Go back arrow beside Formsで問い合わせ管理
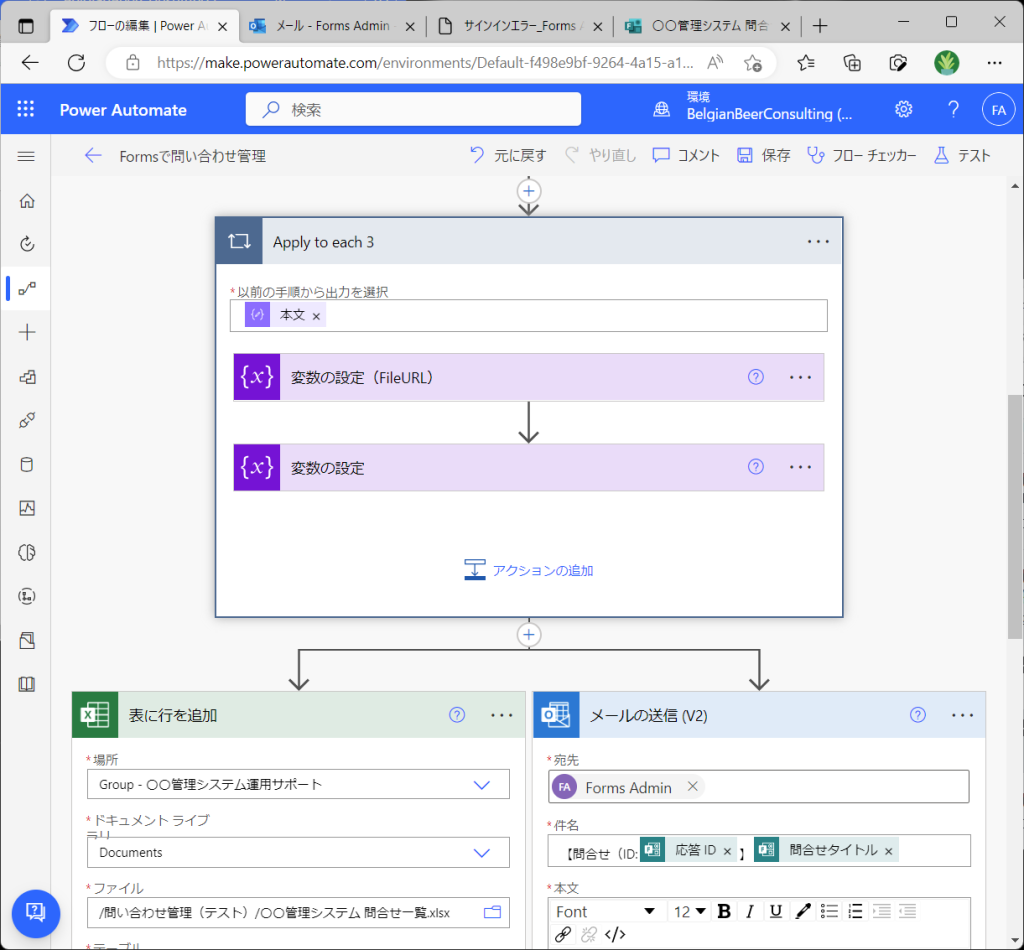Viewport: 1024px width, 950px height. click(93, 155)
